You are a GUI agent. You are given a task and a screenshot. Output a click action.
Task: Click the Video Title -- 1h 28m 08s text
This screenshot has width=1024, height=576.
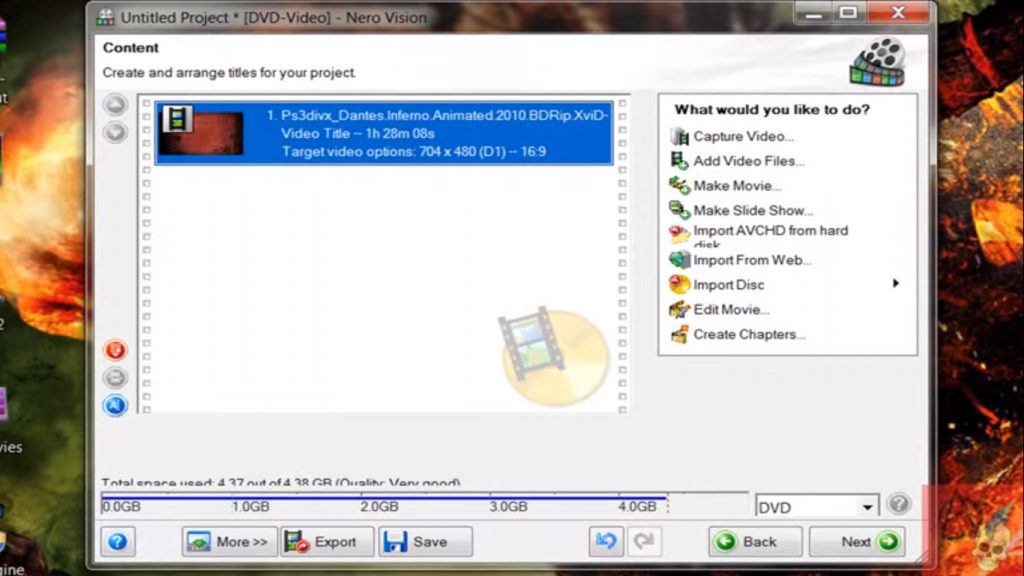(x=358, y=133)
